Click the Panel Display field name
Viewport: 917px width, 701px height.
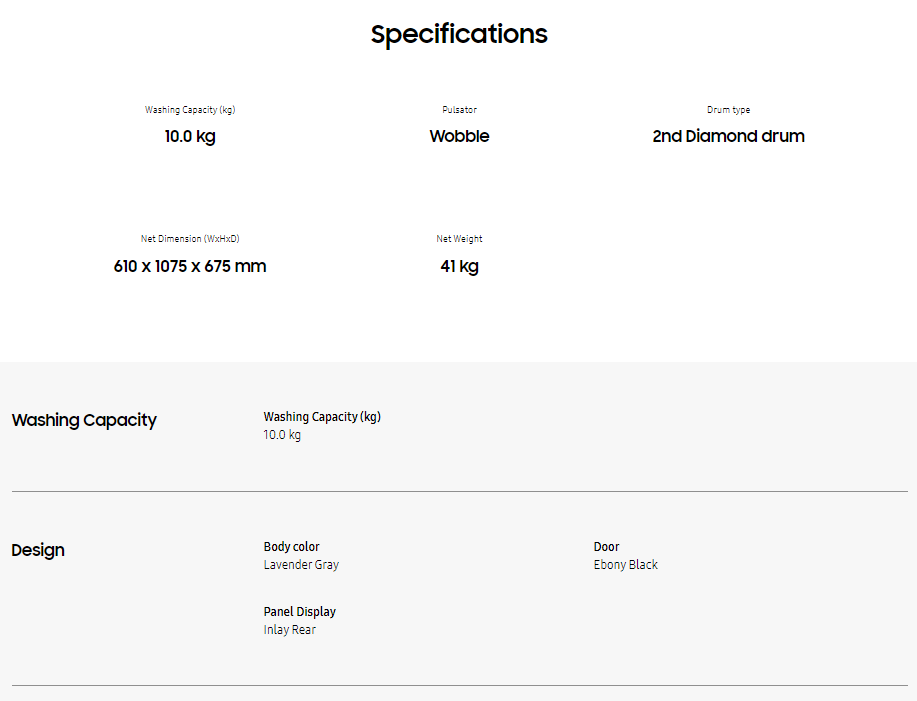[299, 612]
